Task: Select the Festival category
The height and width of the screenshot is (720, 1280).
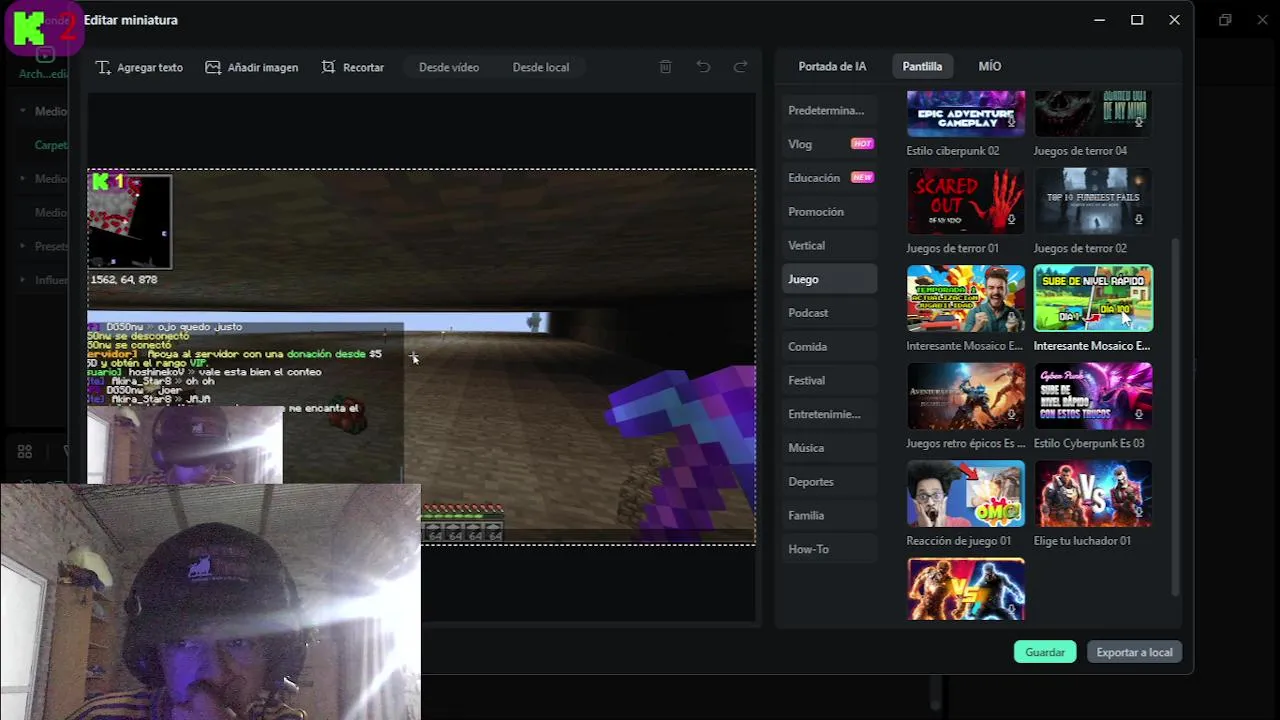Action: [x=829, y=380]
